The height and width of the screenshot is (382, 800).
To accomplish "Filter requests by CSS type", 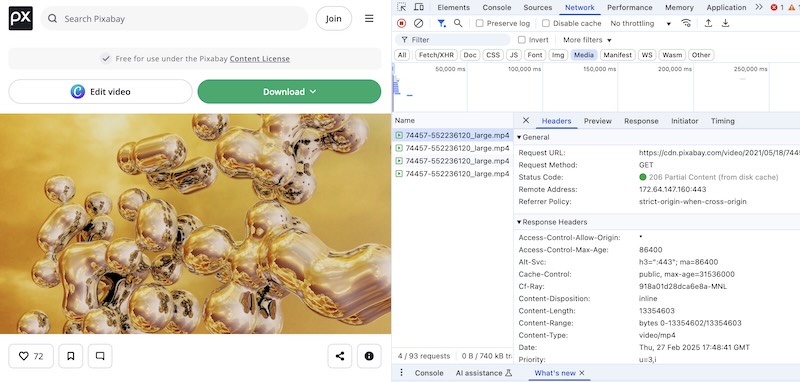I will (493, 55).
